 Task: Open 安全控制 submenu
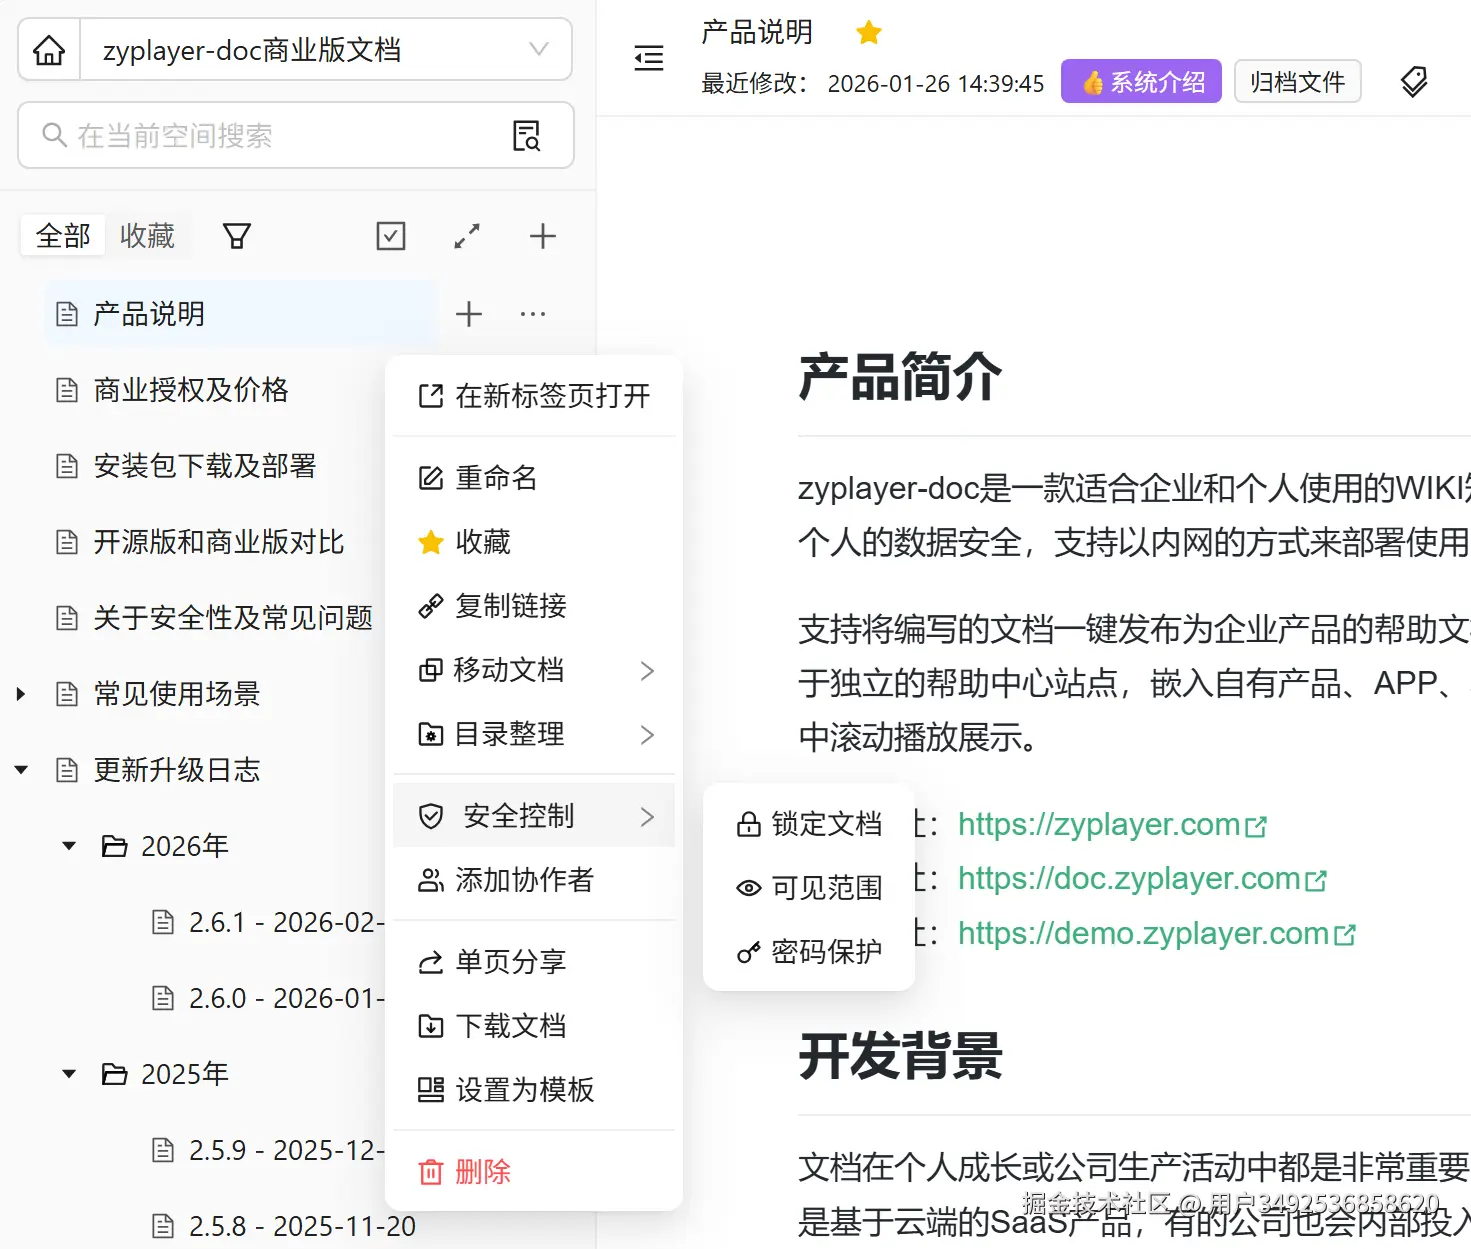point(534,816)
